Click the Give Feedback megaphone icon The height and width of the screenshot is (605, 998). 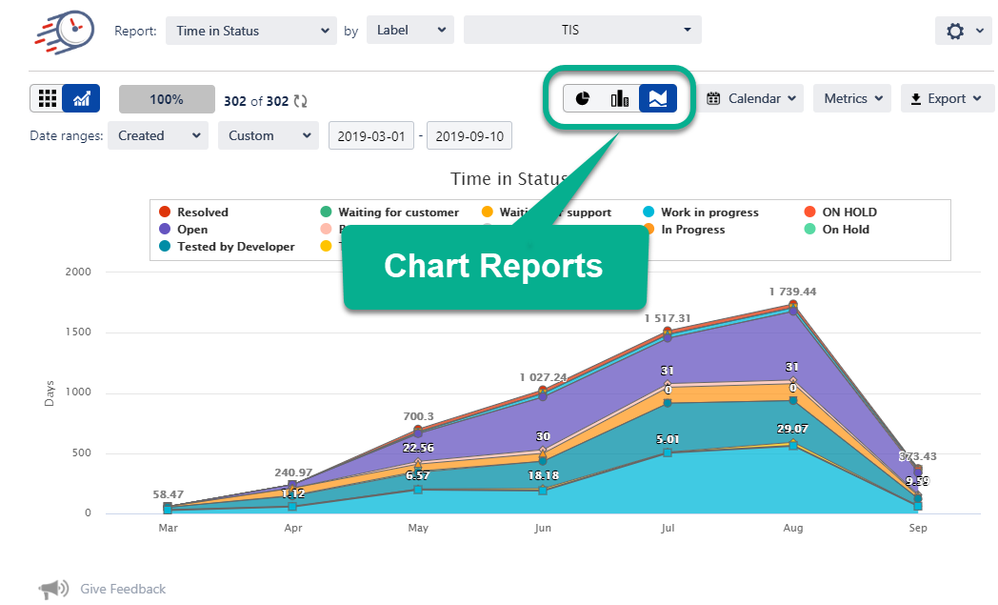53,589
